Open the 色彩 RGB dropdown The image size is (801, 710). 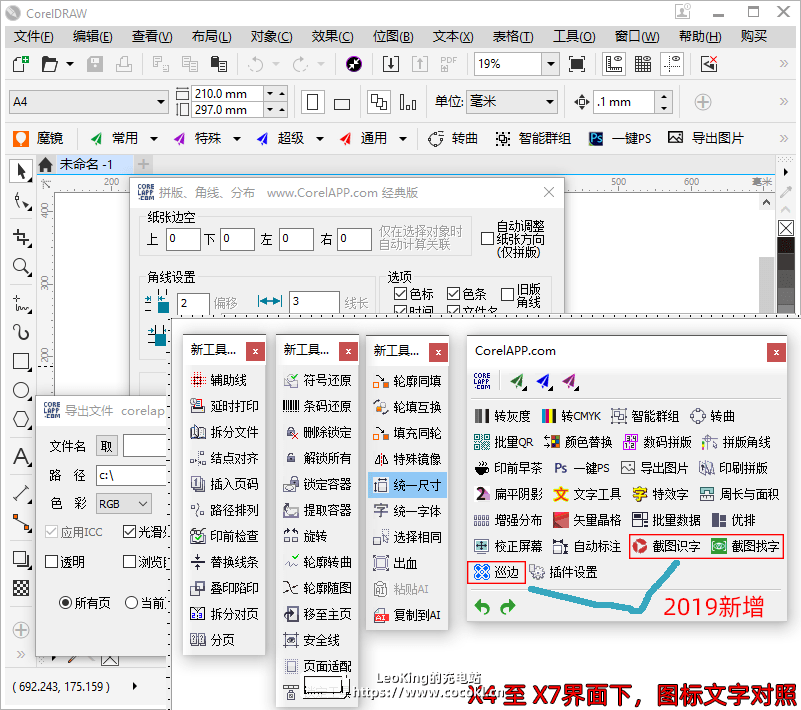coord(124,504)
